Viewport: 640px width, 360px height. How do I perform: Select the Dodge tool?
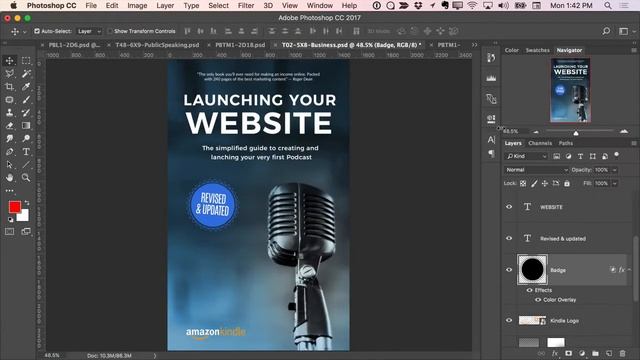point(26,139)
